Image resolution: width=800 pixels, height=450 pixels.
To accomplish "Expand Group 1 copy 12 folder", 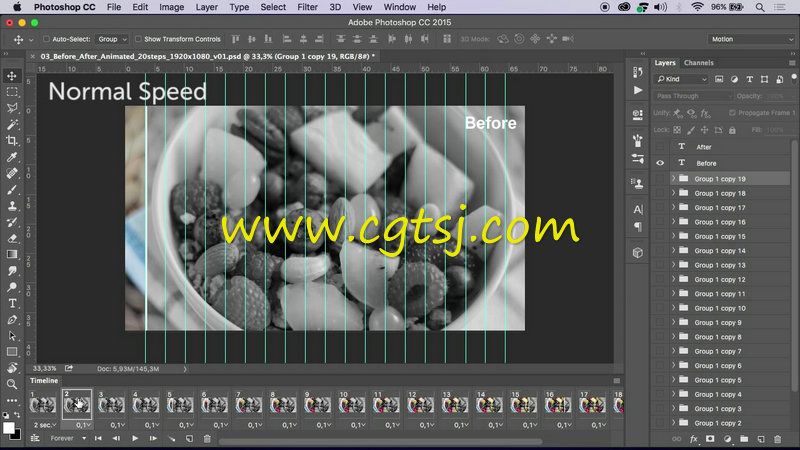I will point(673,279).
